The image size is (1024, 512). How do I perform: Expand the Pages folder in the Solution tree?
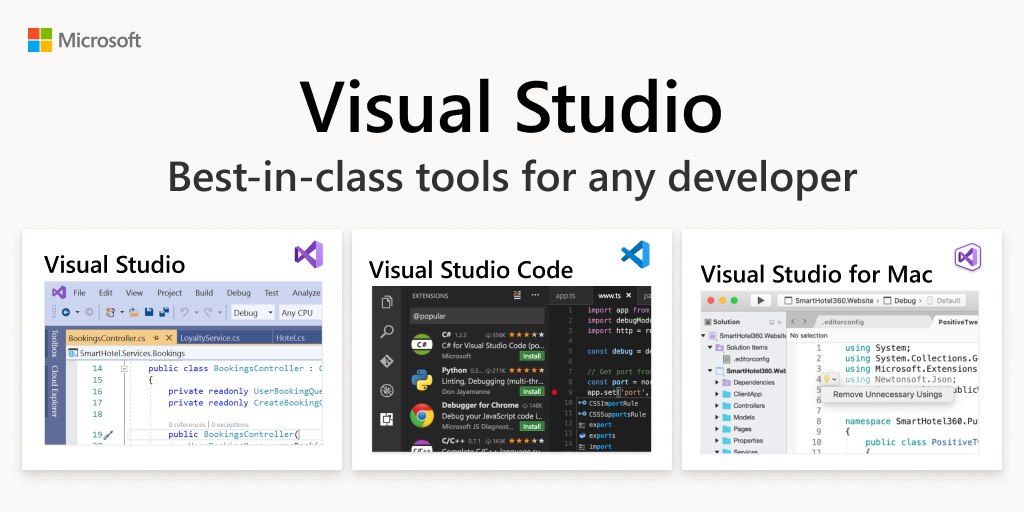[x=717, y=429]
